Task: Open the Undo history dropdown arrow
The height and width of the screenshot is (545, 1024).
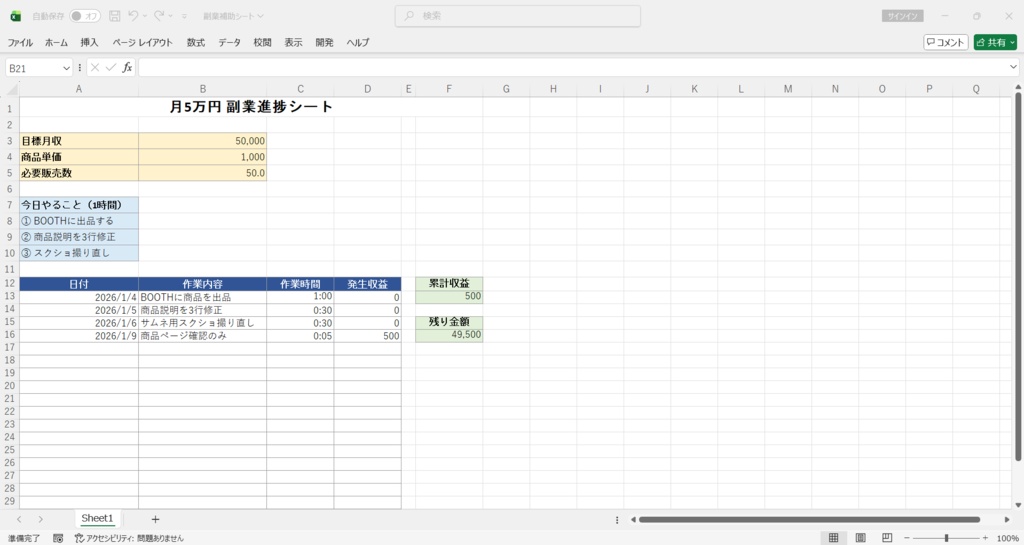Action: [x=144, y=16]
